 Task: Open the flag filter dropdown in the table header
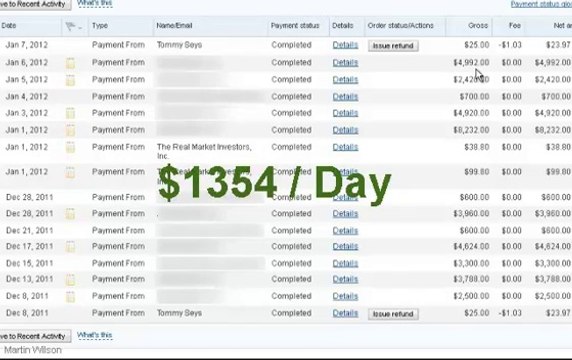point(73,26)
